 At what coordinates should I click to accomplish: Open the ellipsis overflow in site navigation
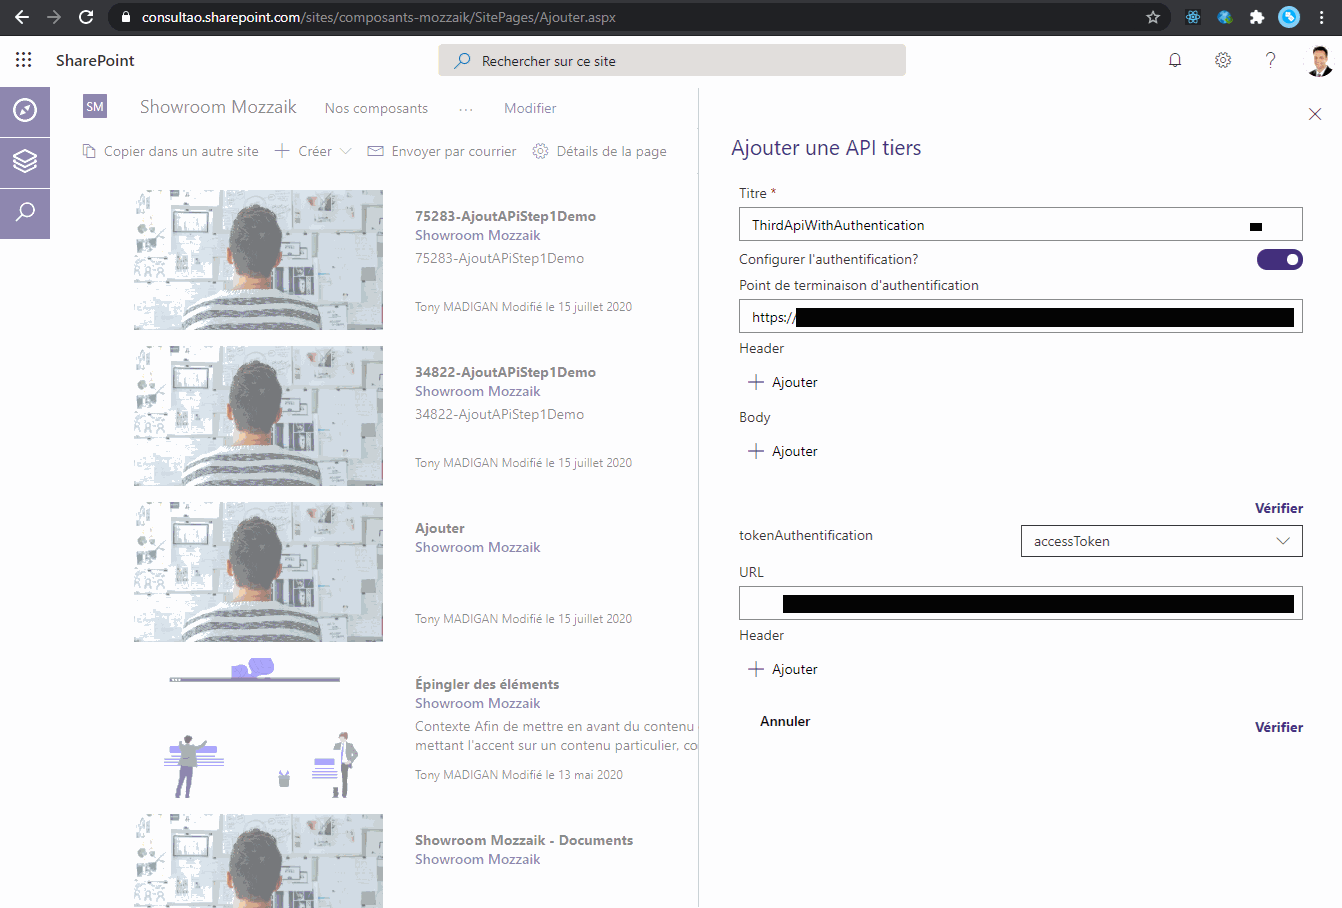pyautogui.click(x=466, y=108)
